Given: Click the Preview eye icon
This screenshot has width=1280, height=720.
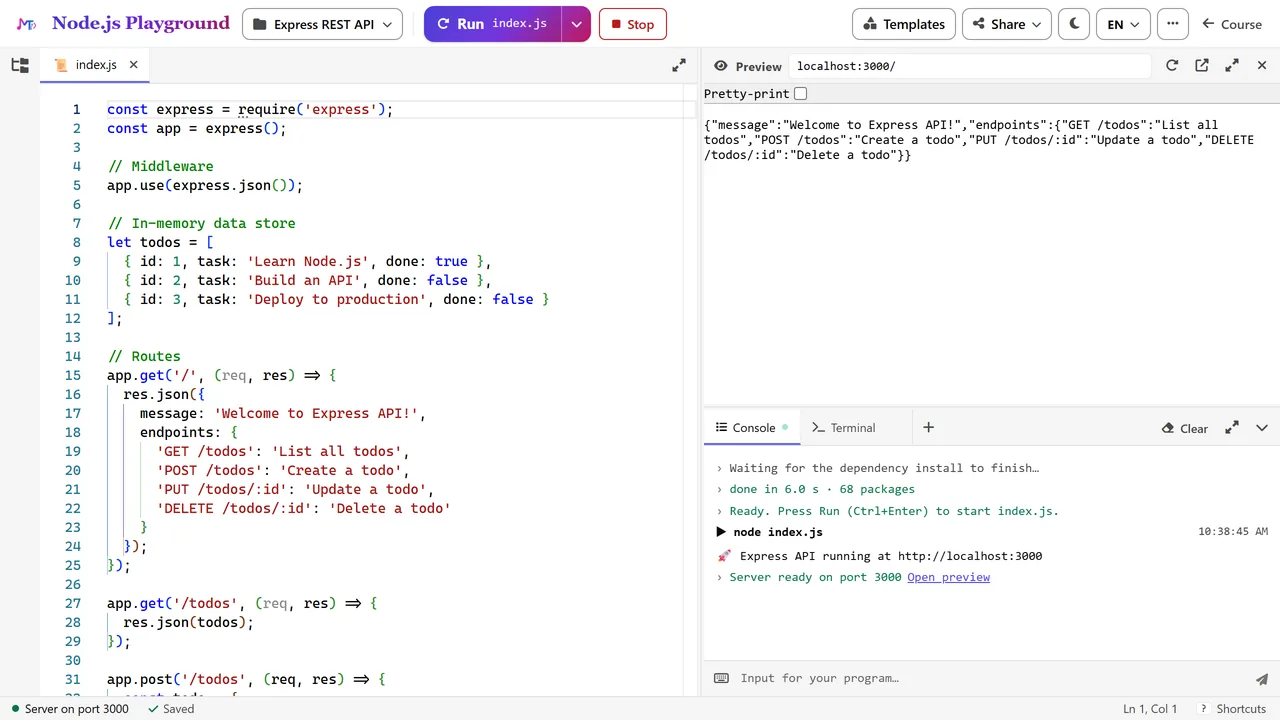Looking at the screenshot, I should (x=720, y=66).
